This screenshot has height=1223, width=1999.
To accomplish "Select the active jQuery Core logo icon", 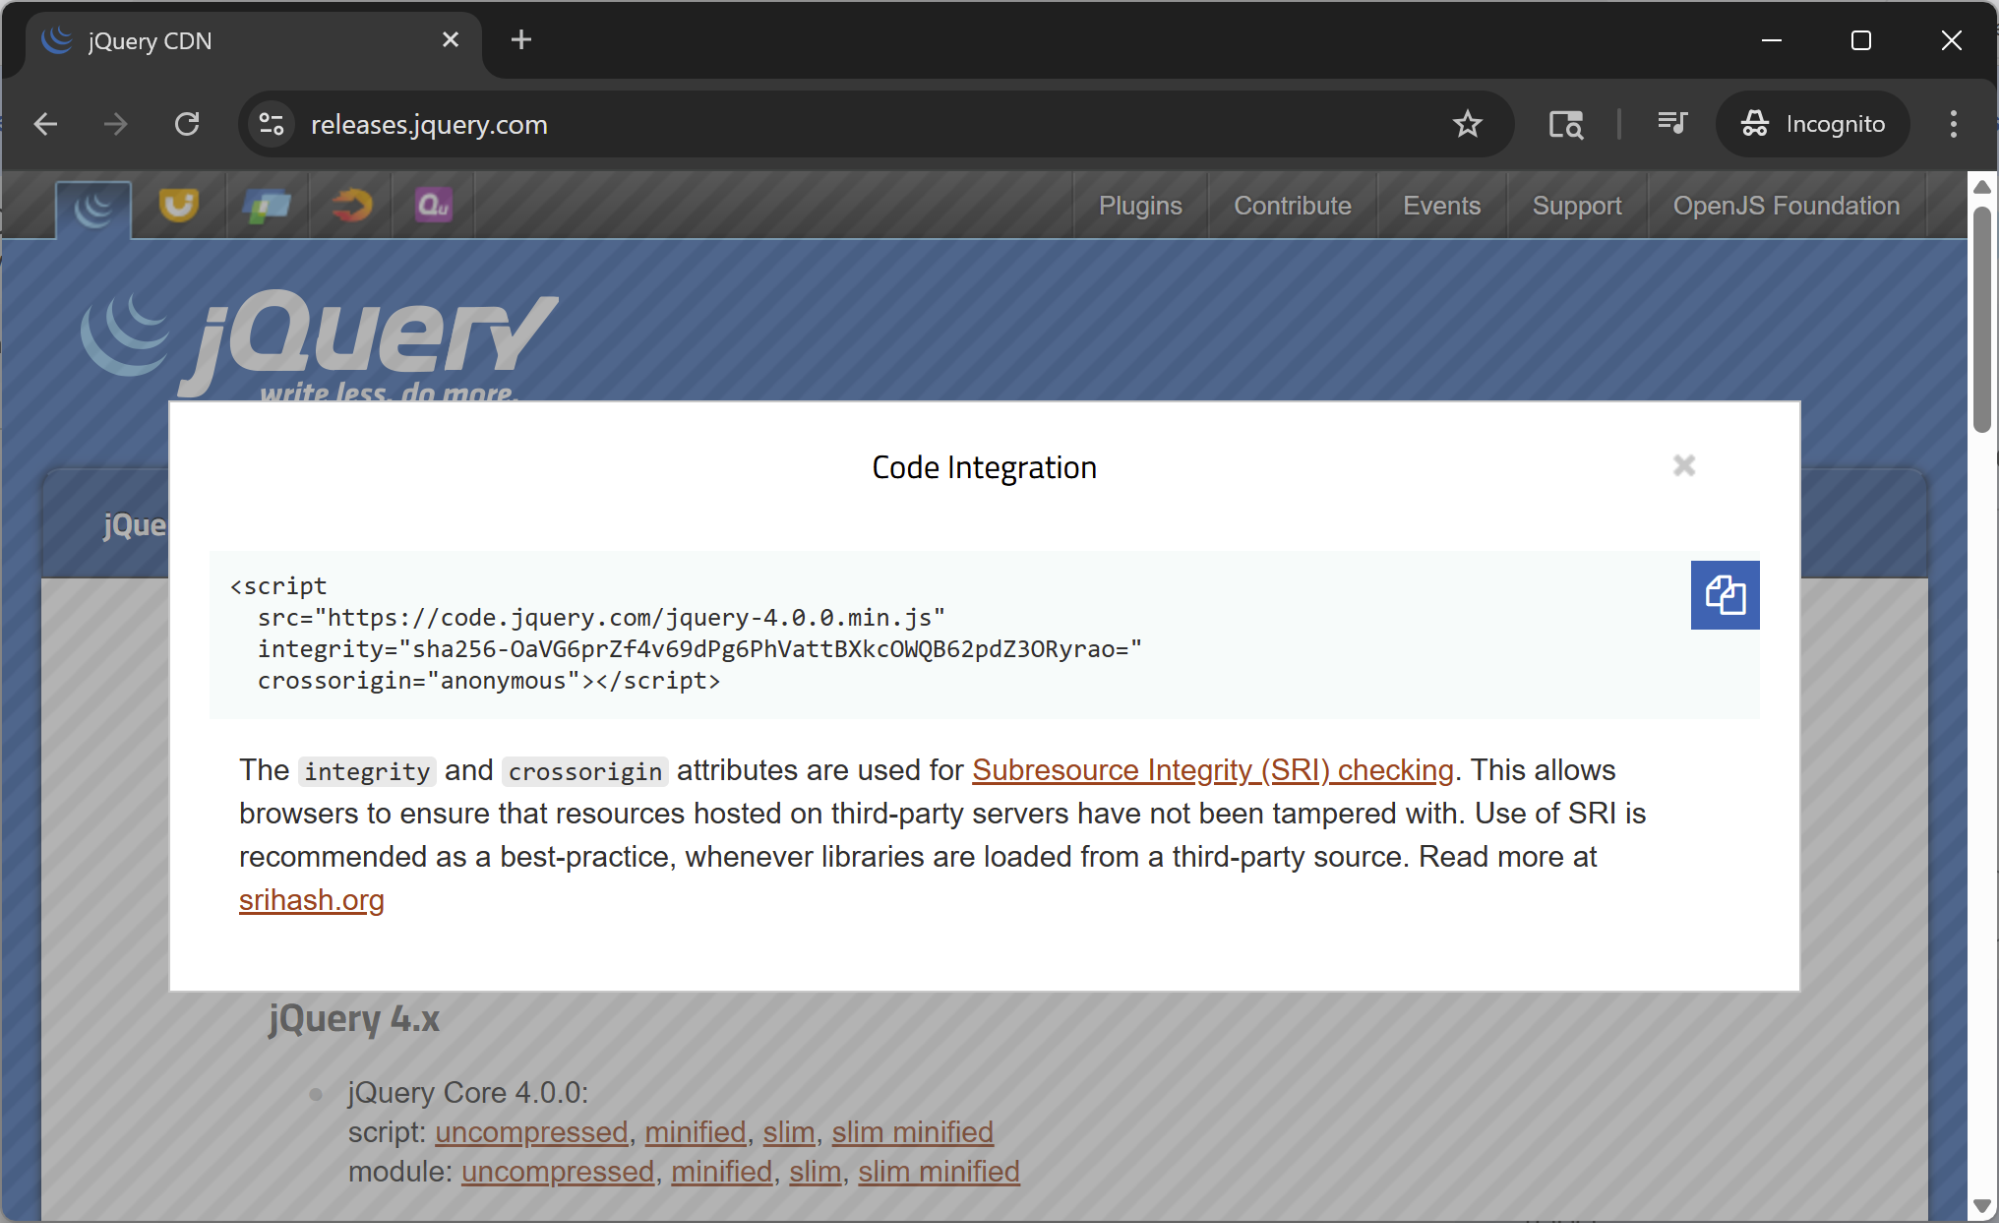I will click(94, 207).
